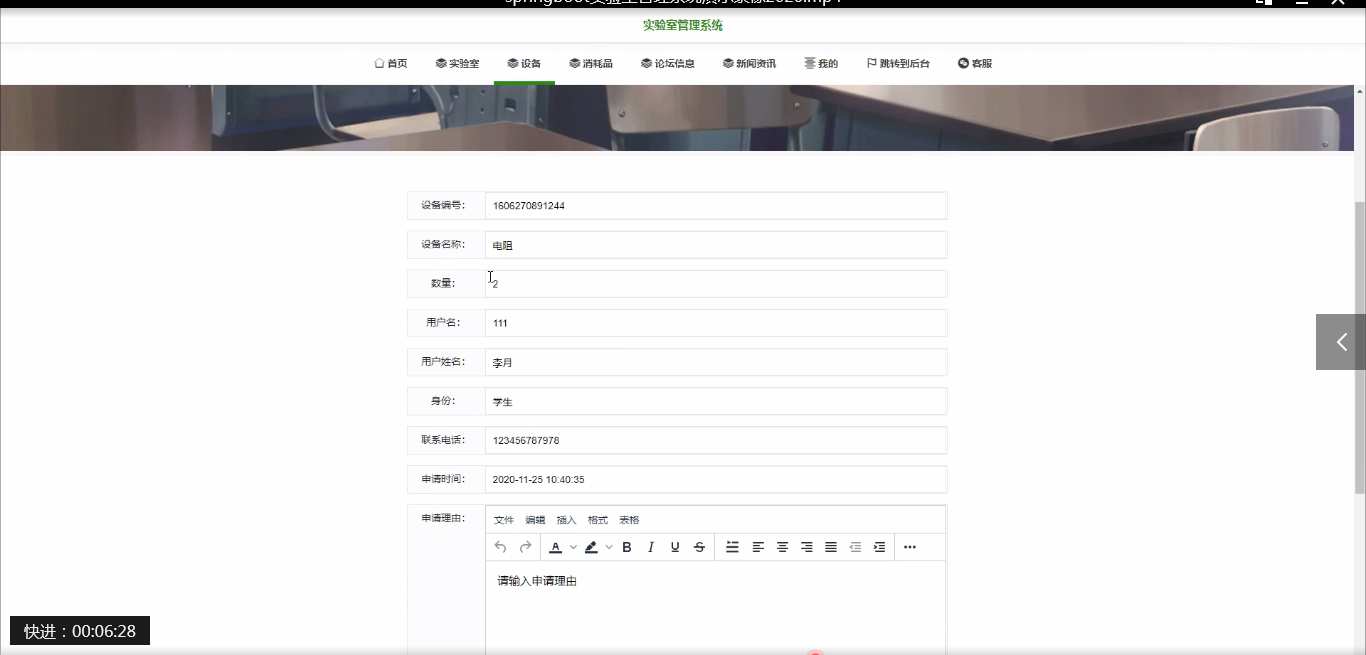Click 跳转到后台 link in navigation
The width and height of the screenshot is (1366, 655).
tap(898, 64)
